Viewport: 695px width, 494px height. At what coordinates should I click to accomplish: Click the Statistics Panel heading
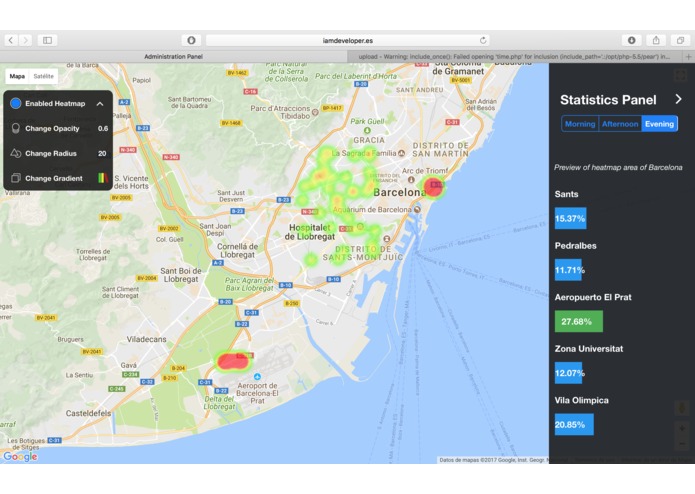point(608,100)
